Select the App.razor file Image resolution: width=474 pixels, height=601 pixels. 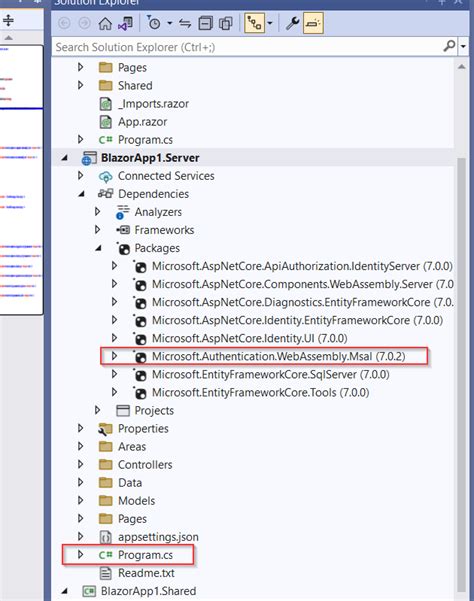tap(143, 122)
